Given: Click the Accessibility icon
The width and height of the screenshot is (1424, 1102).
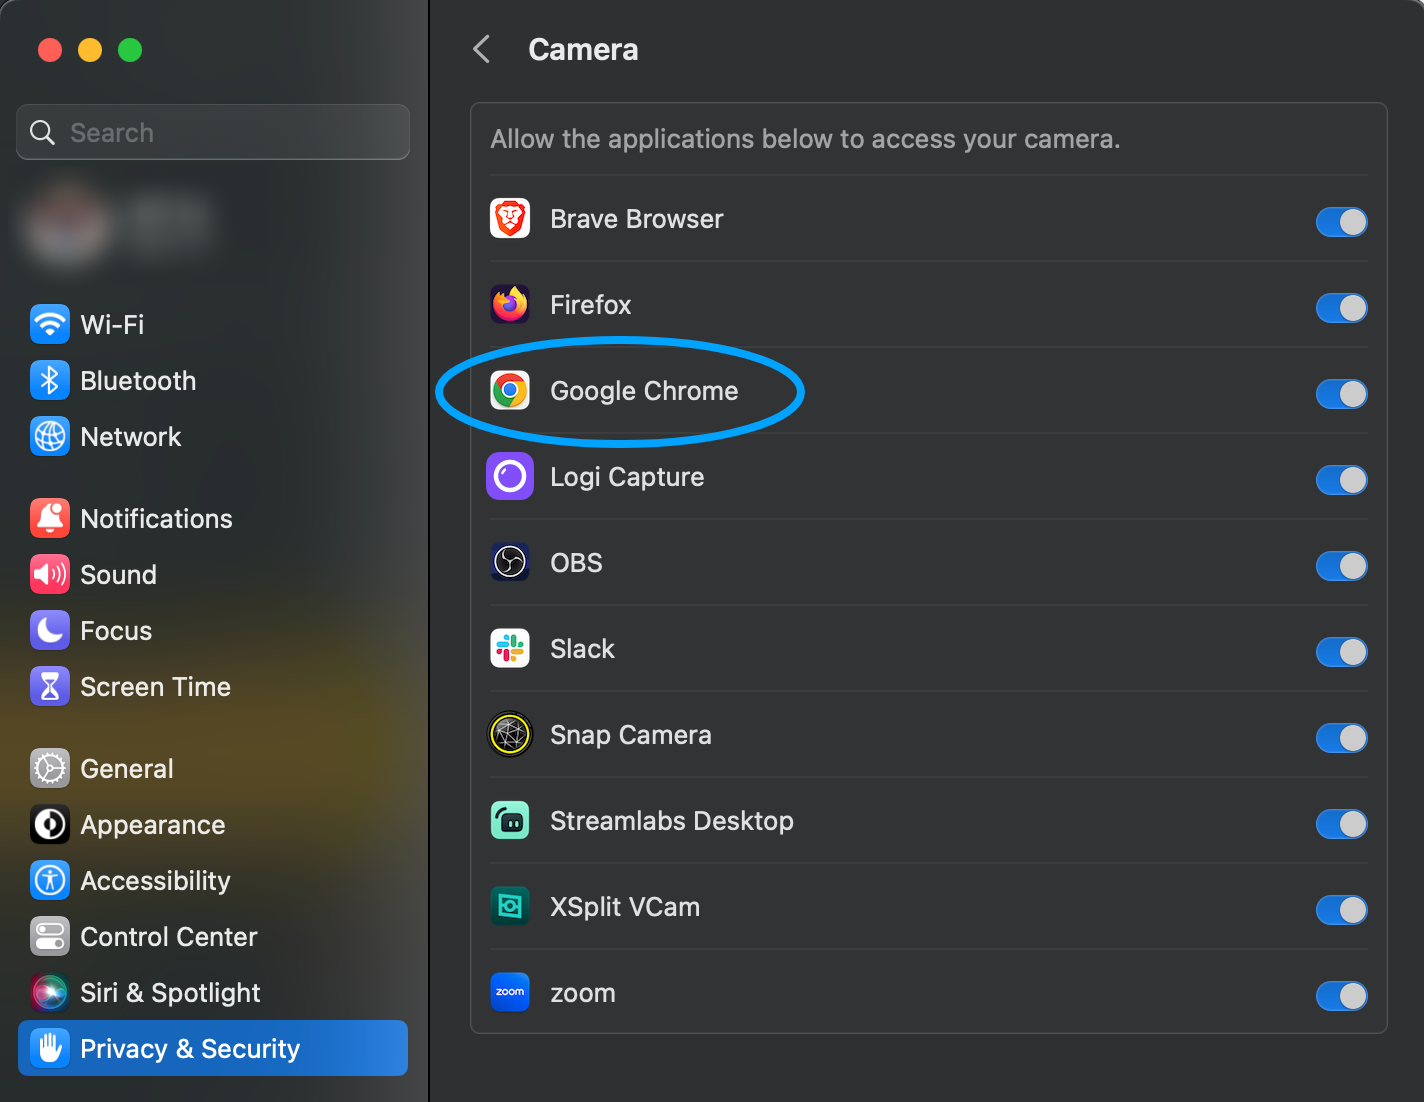Looking at the screenshot, I should coord(50,880).
